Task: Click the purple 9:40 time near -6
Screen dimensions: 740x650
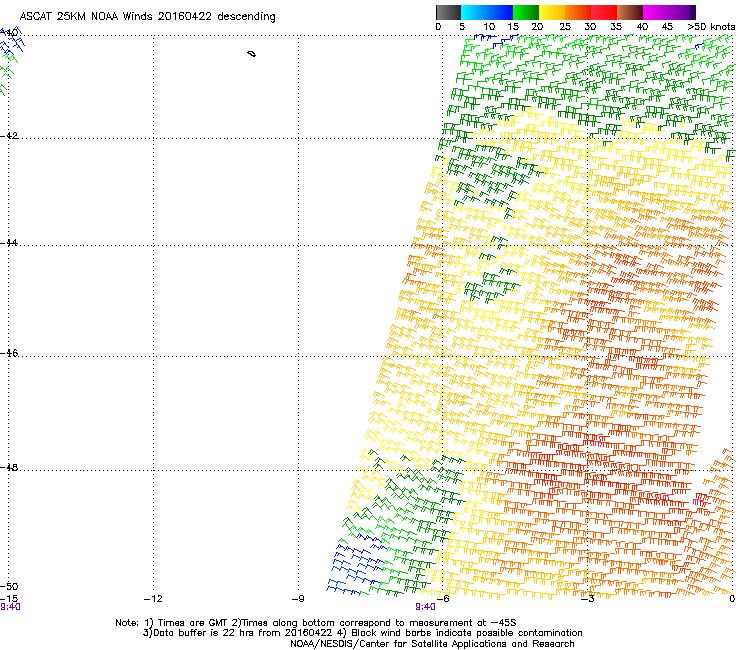Action: (x=425, y=607)
